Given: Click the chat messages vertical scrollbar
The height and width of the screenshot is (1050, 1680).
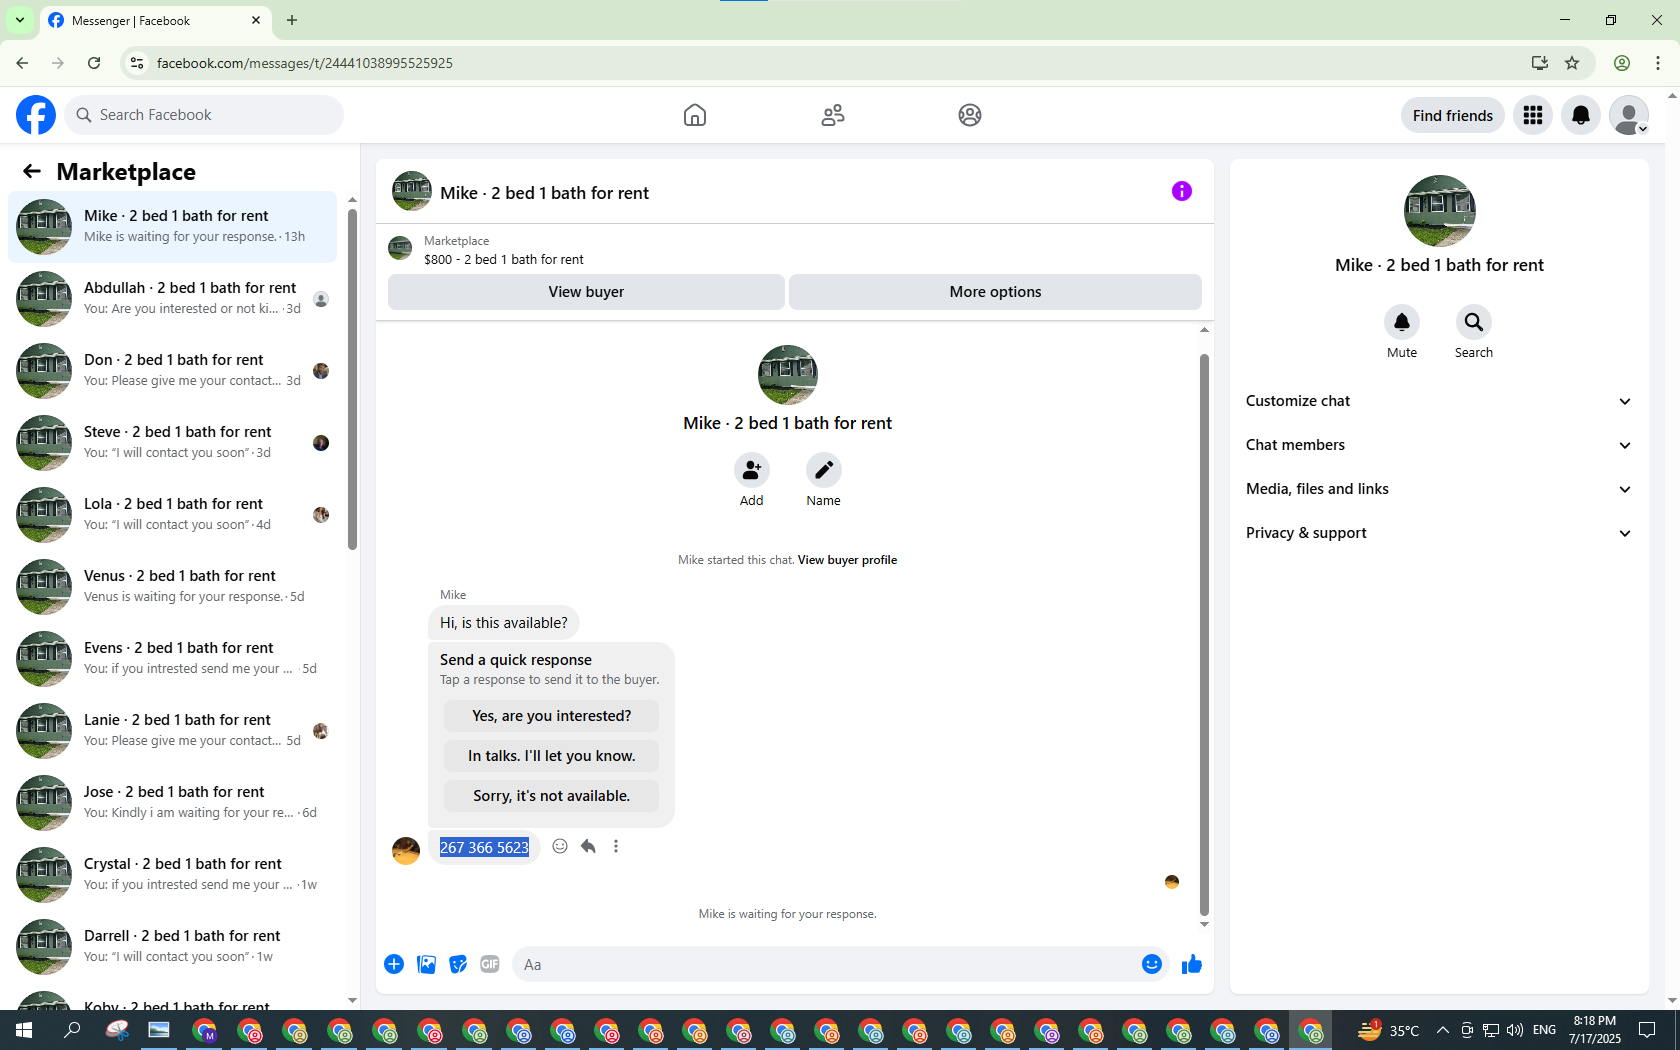Looking at the screenshot, I should [1204, 635].
